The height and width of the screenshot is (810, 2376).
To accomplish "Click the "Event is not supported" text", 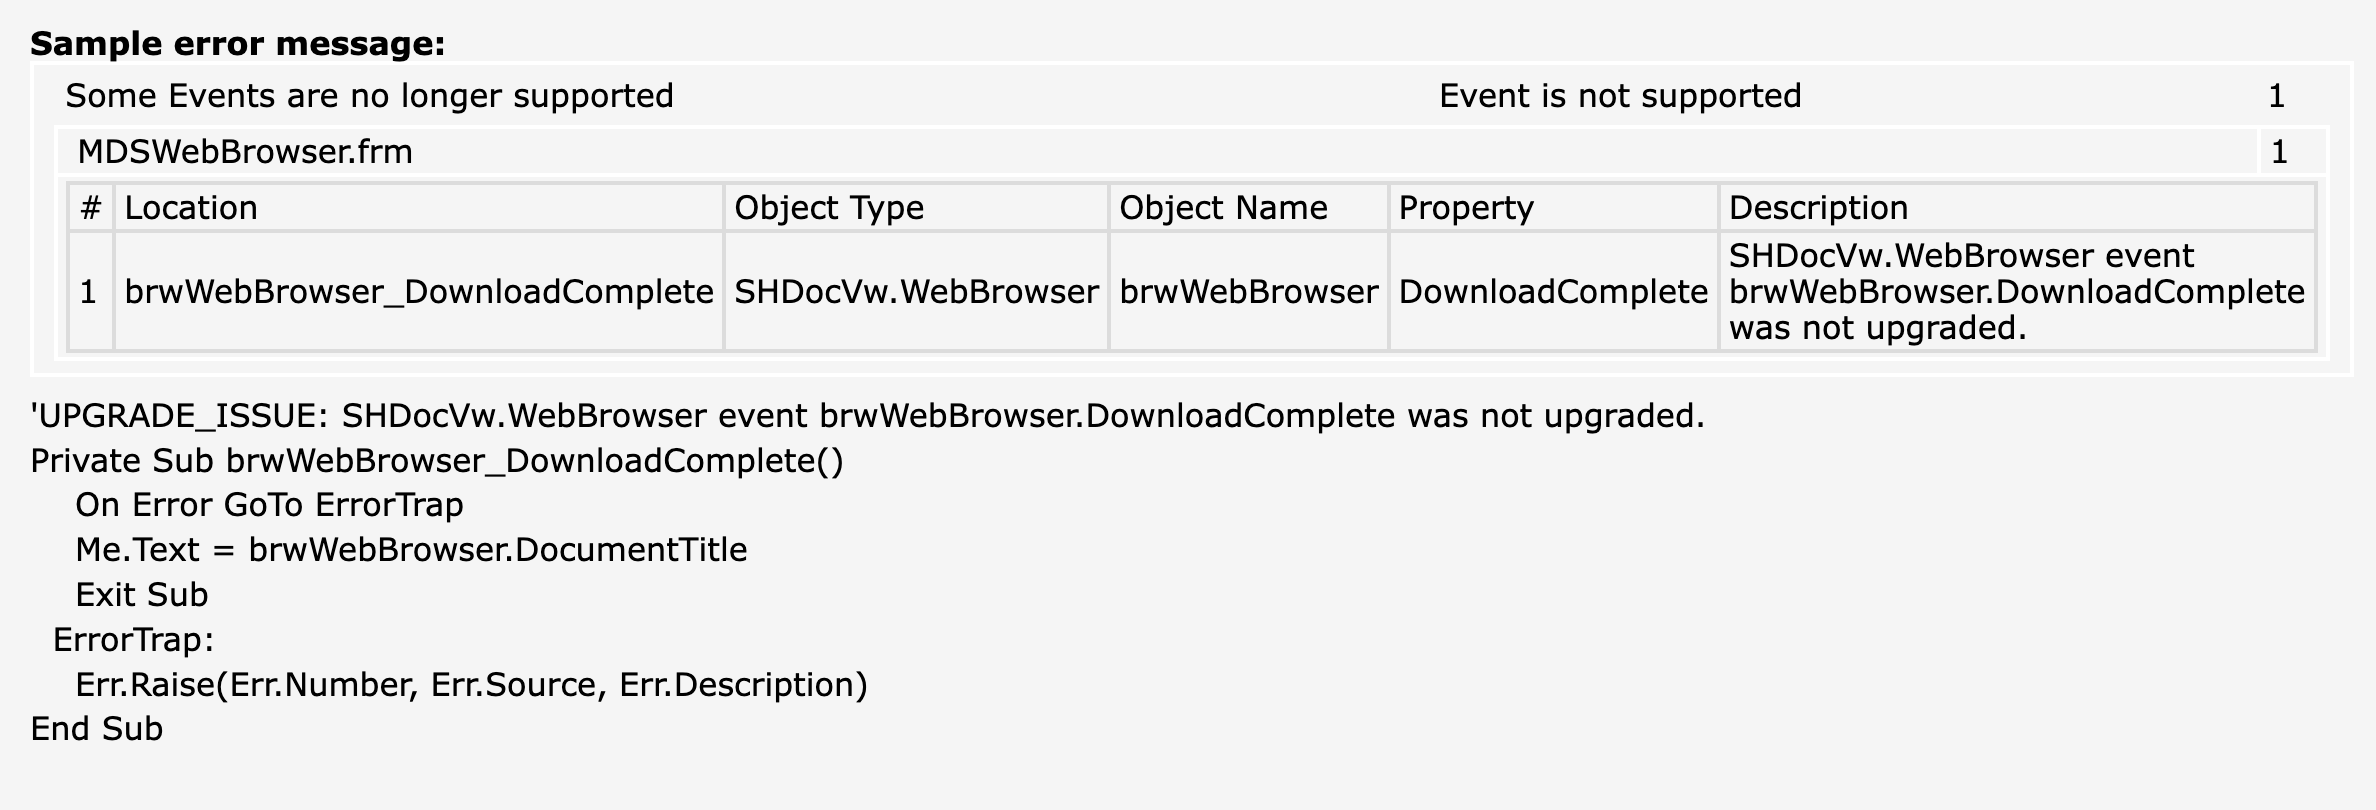I will point(1619,96).
